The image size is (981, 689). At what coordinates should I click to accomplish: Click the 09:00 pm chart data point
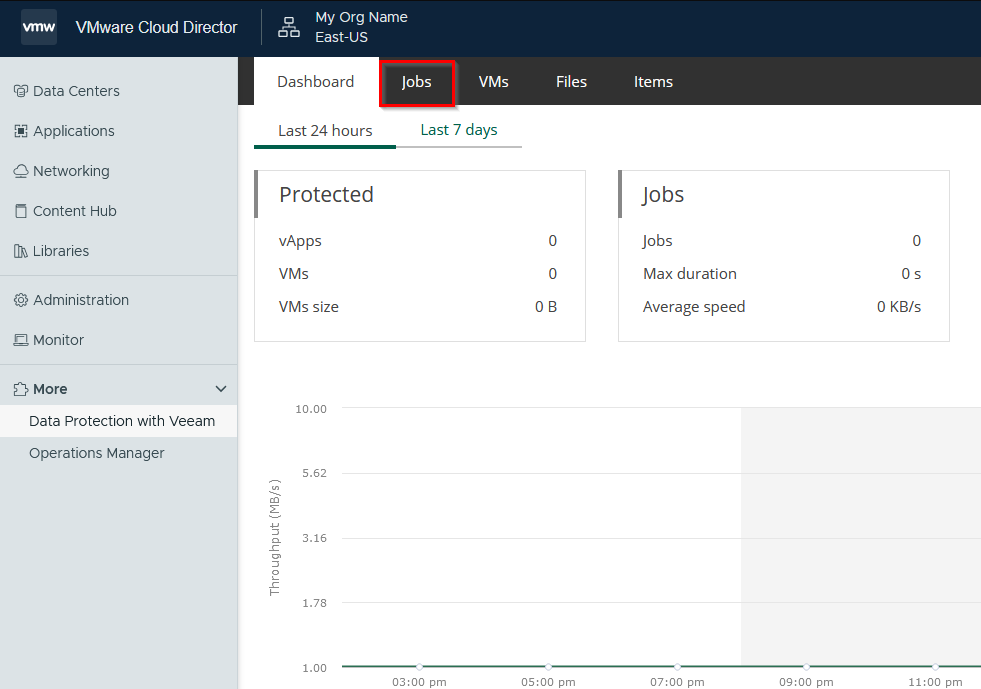(x=806, y=666)
